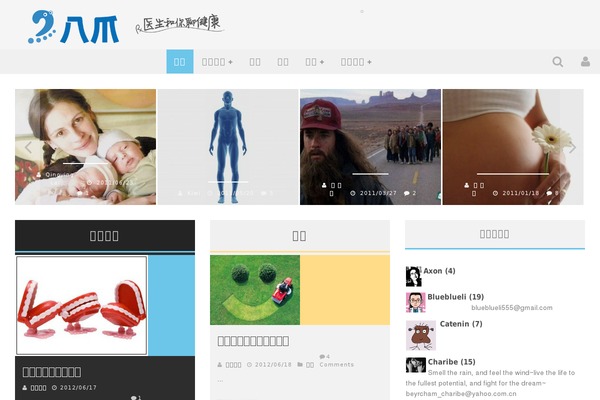600x400 pixels.
Task: Click clock icon beside 2012/06/18 date
Action: tap(249, 365)
